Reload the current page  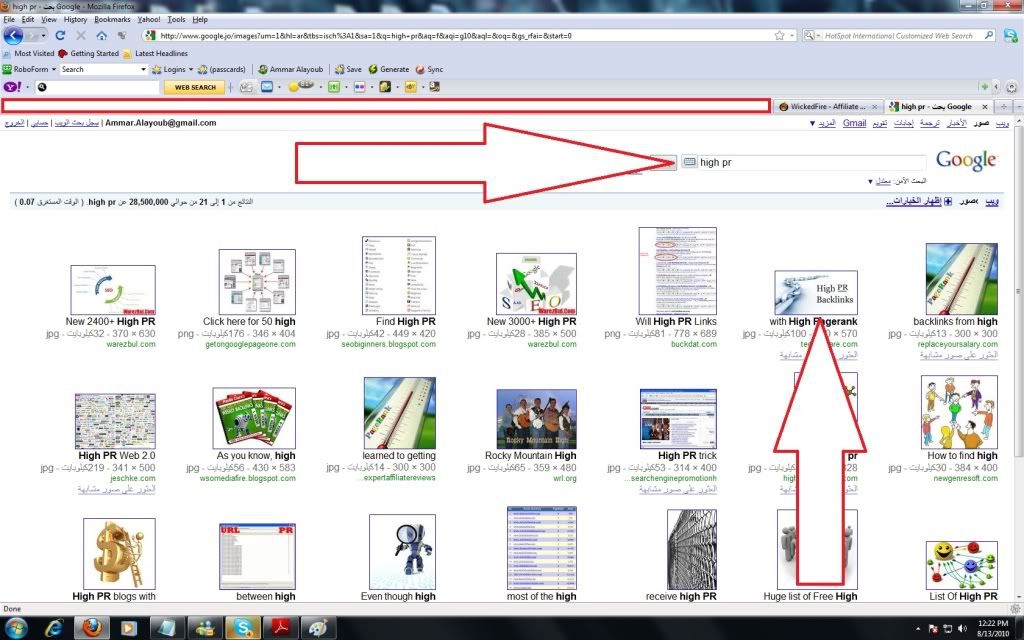[x=60, y=35]
